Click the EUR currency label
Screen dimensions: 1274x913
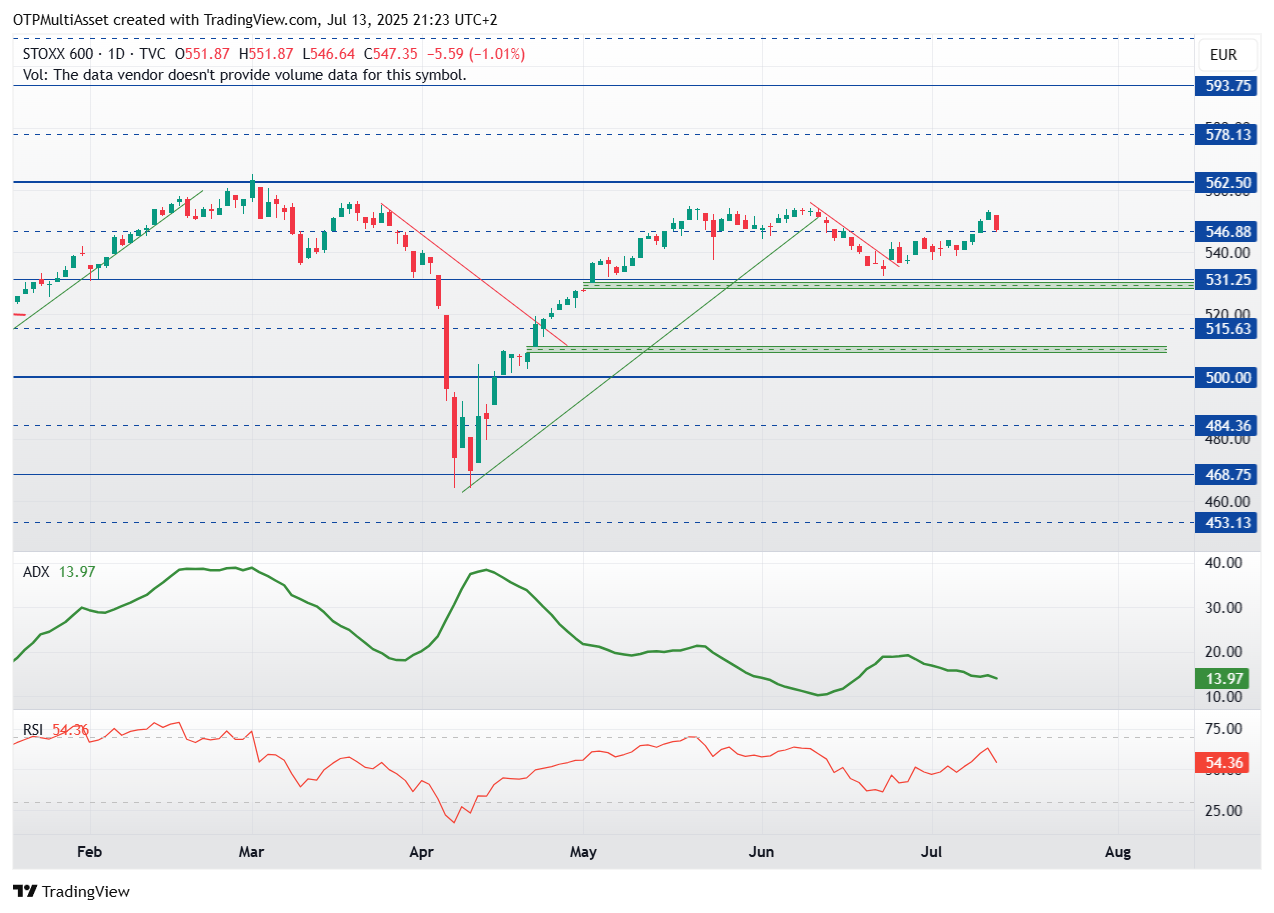click(1223, 55)
